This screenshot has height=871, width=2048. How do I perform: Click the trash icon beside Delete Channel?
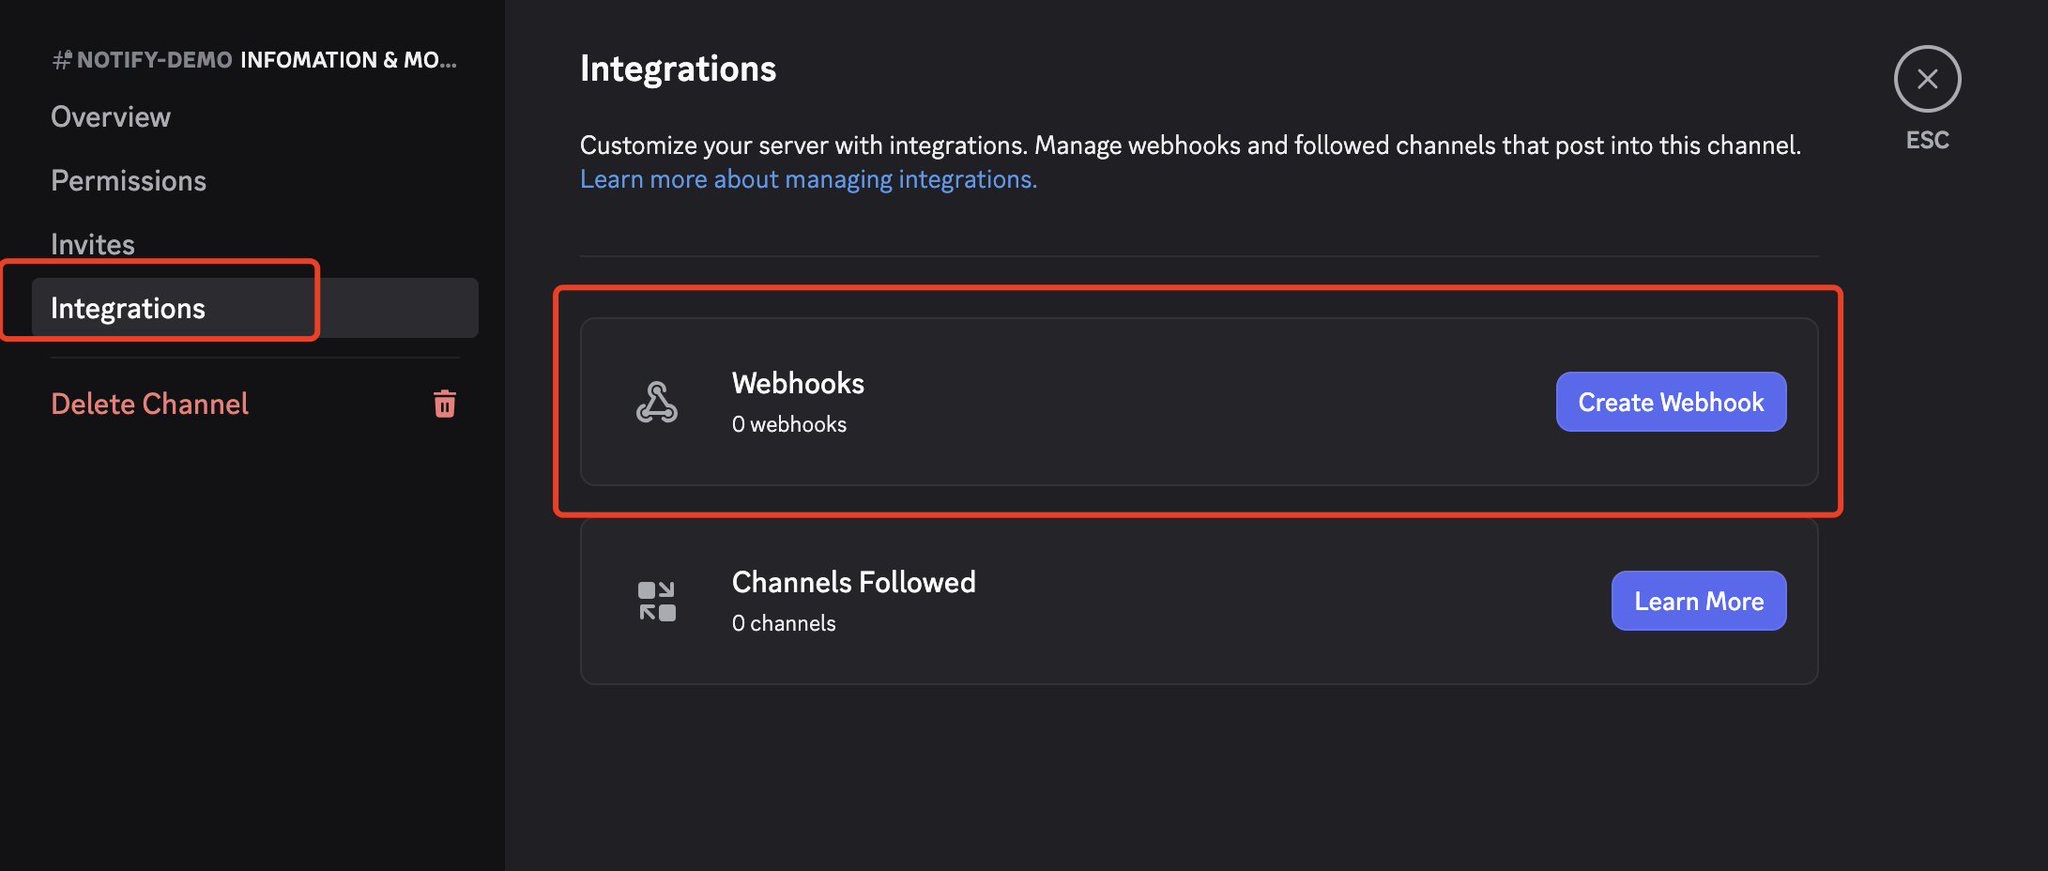[445, 404]
